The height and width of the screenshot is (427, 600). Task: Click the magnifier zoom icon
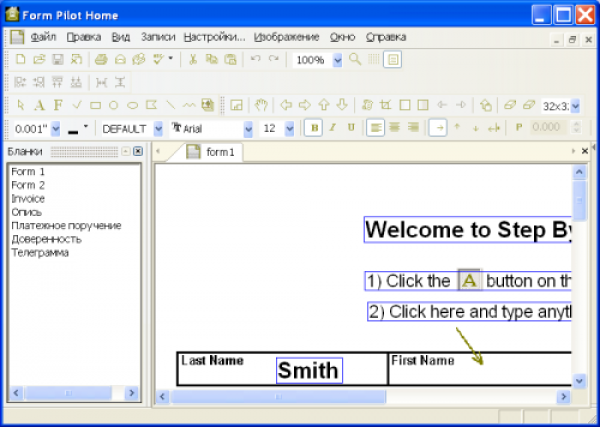point(356,60)
